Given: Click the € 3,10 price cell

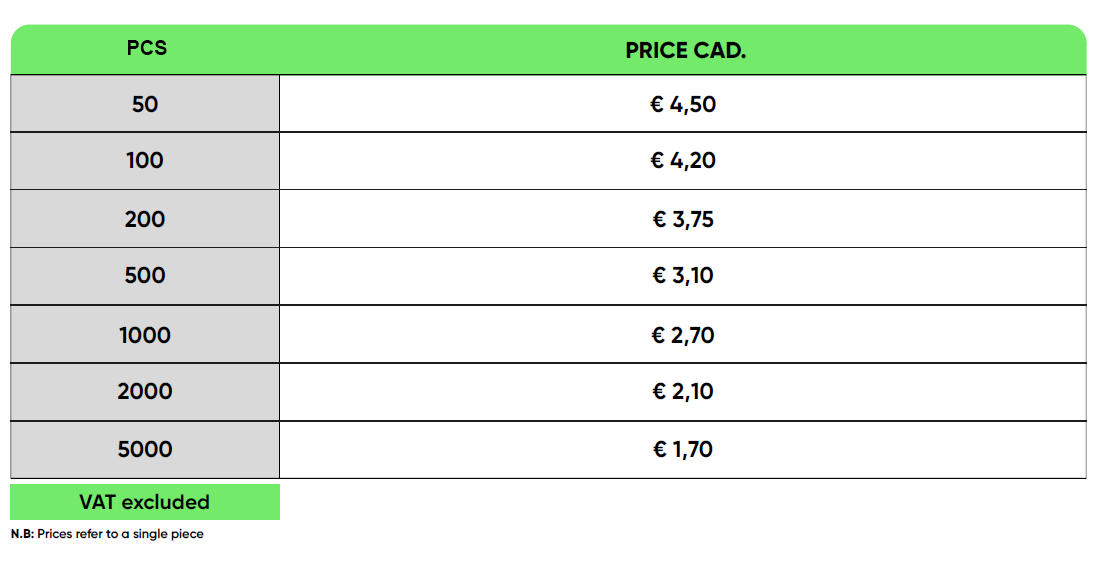Looking at the screenshot, I should (683, 276).
